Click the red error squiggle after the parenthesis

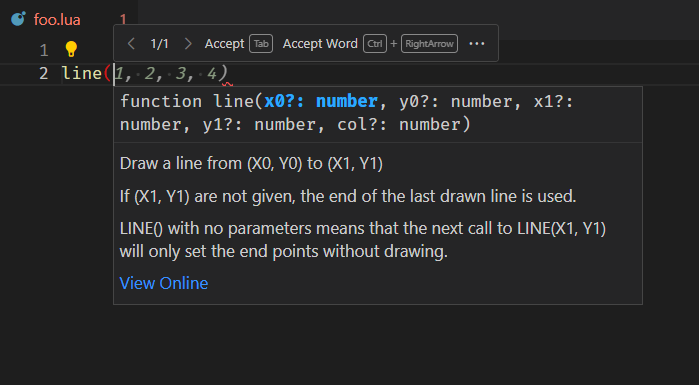(228, 84)
